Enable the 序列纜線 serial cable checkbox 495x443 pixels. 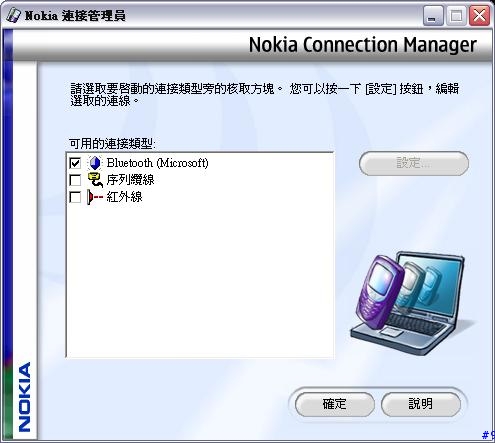(75, 180)
